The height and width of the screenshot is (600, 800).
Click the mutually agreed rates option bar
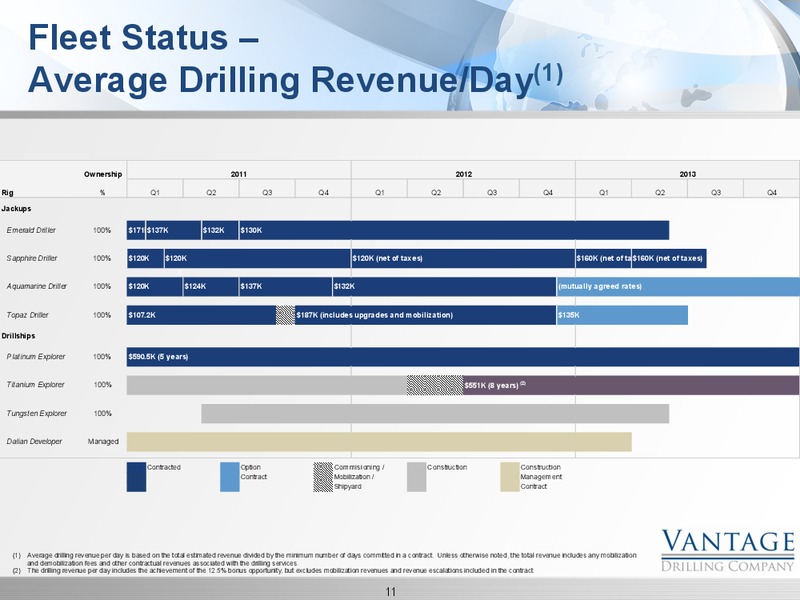pos(678,286)
